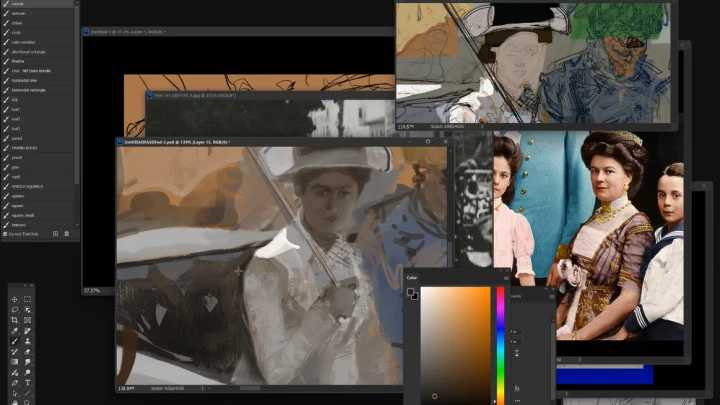
Task: Activate the Untitled-1 document title bar
Action: (238, 32)
